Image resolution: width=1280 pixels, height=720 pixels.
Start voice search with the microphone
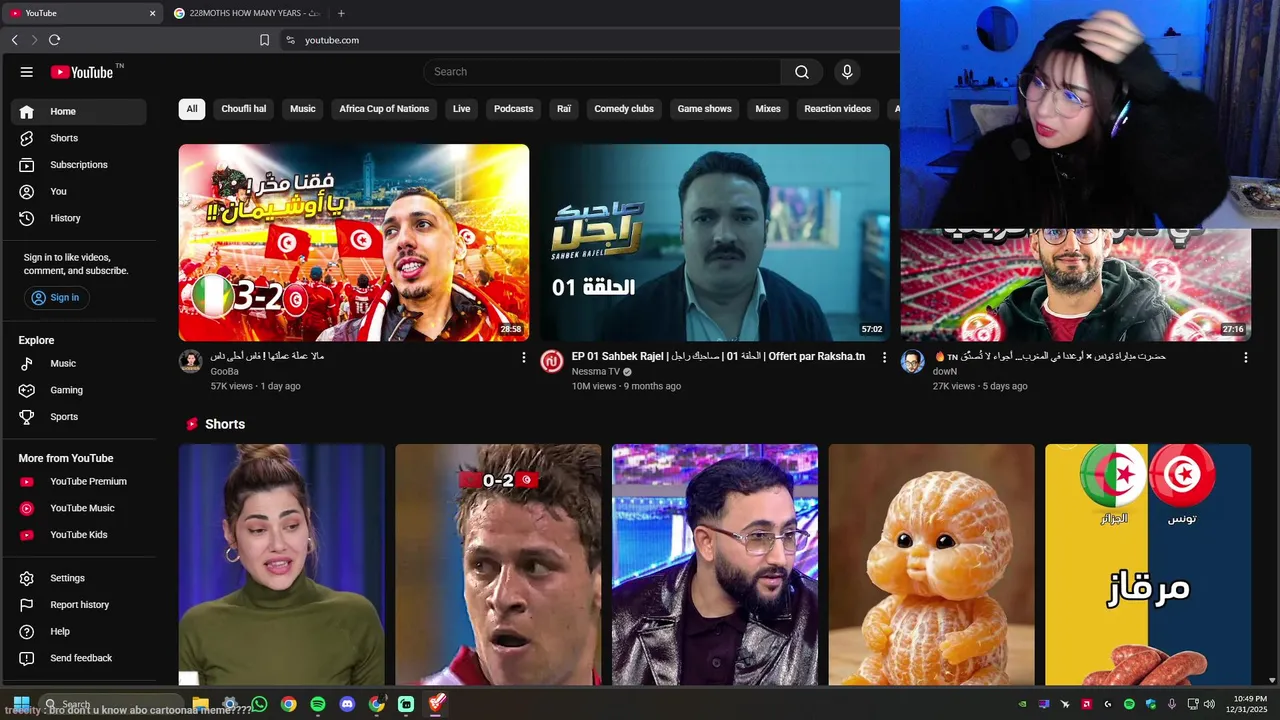pos(847,72)
